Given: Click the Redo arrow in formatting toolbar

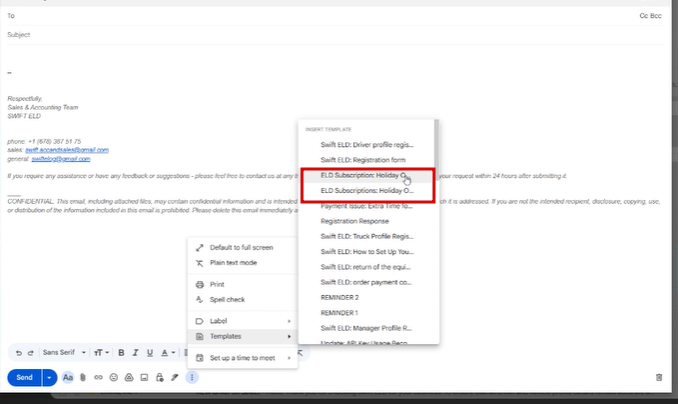Looking at the screenshot, I should (x=31, y=353).
